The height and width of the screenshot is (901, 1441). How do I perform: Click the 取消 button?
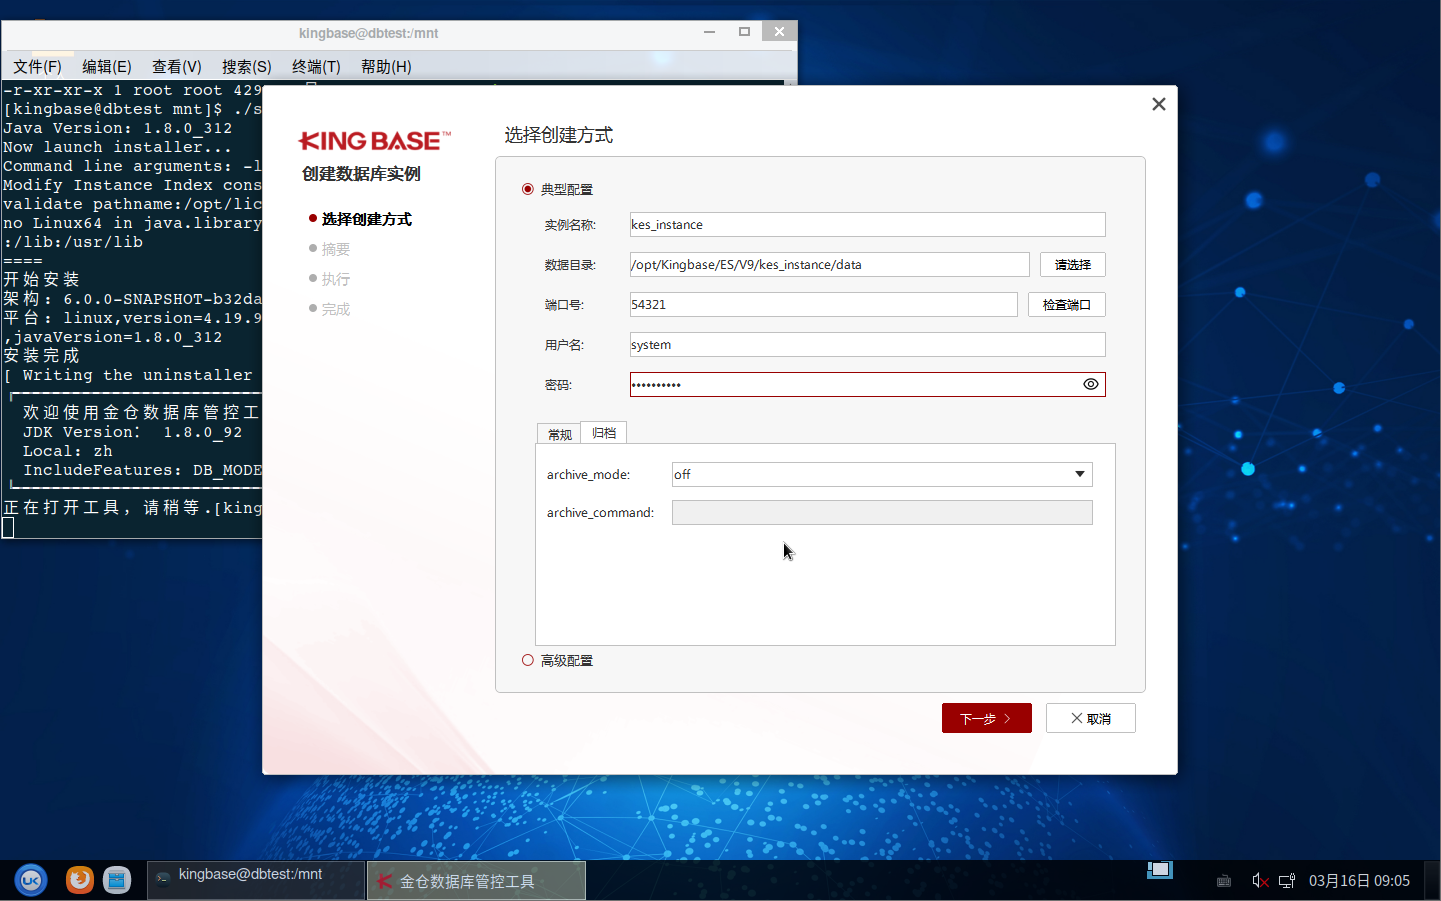(x=1091, y=718)
